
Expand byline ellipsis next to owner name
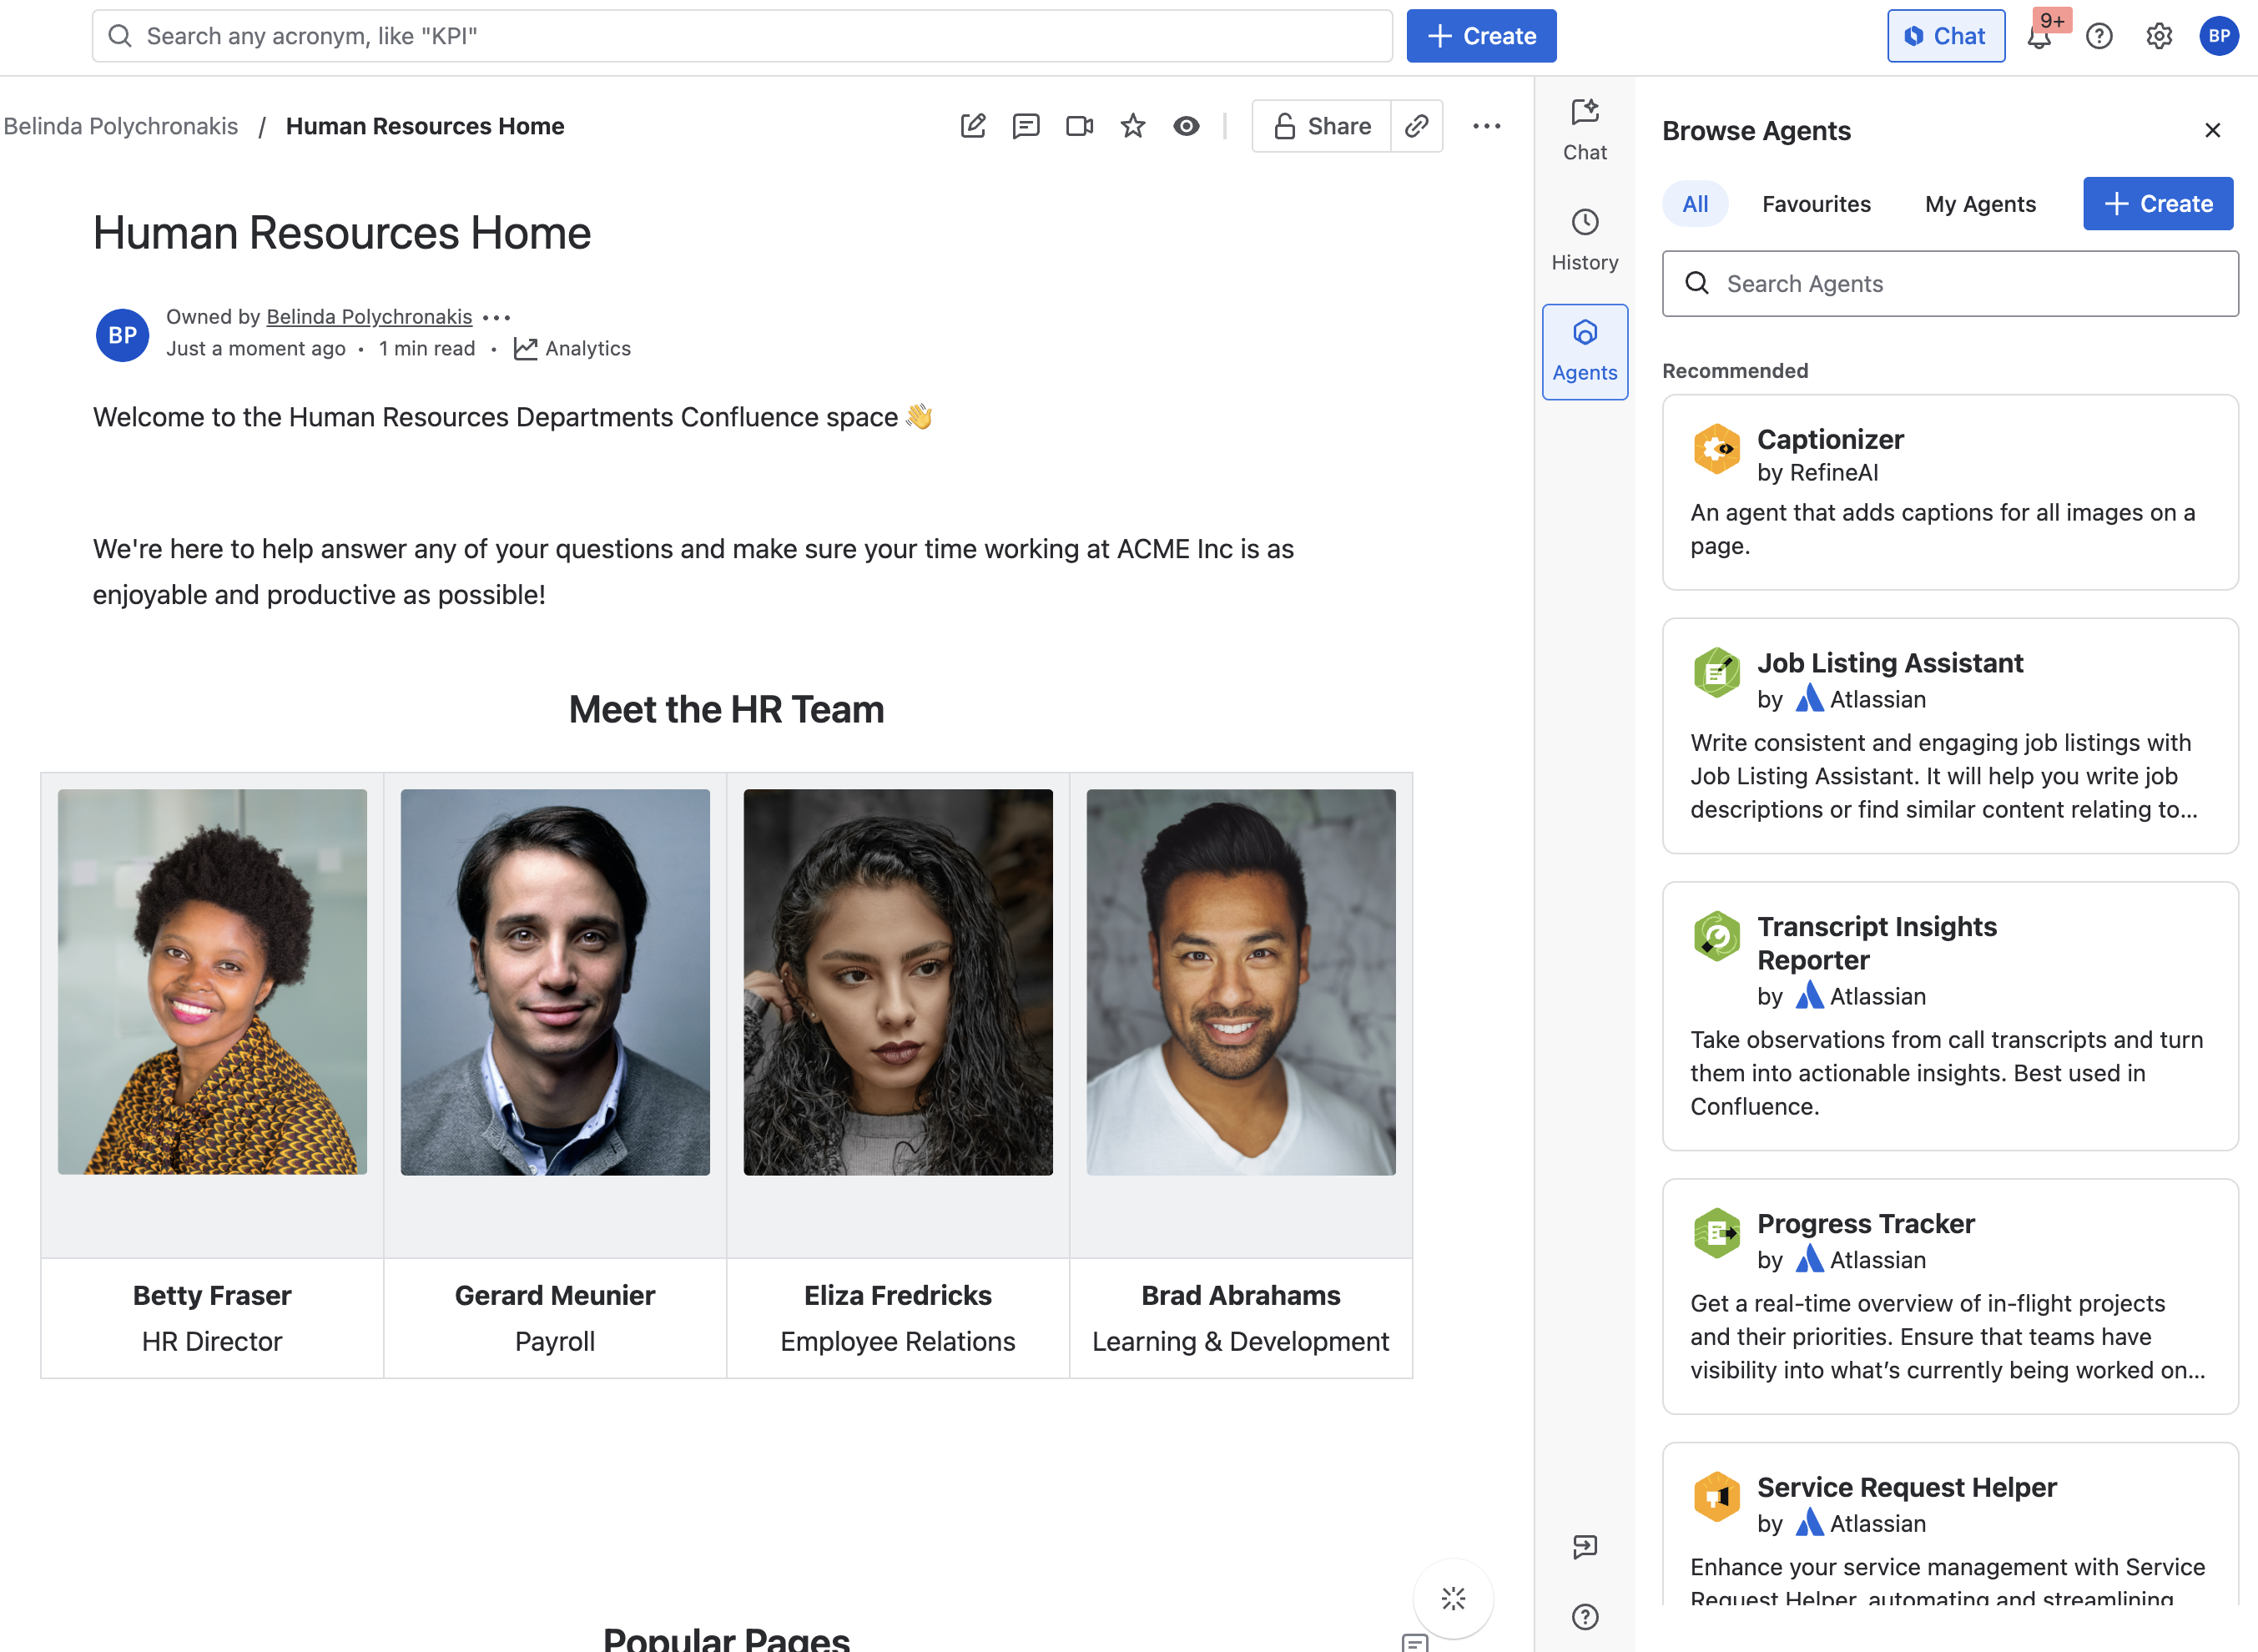(497, 317)
